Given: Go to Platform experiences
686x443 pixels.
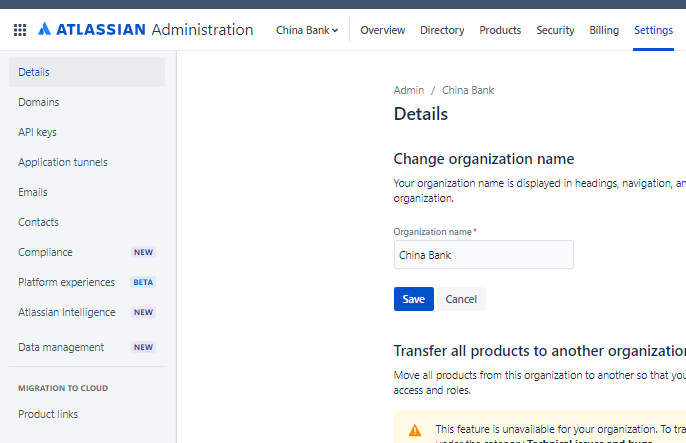Looking at the screenshot, I should tap(87, 282).
